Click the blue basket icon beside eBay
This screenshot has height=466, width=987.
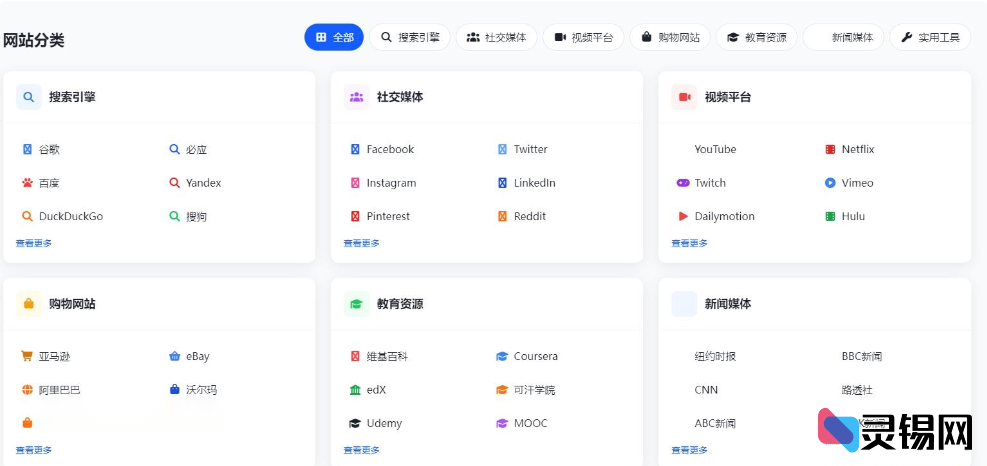(175, 356)
